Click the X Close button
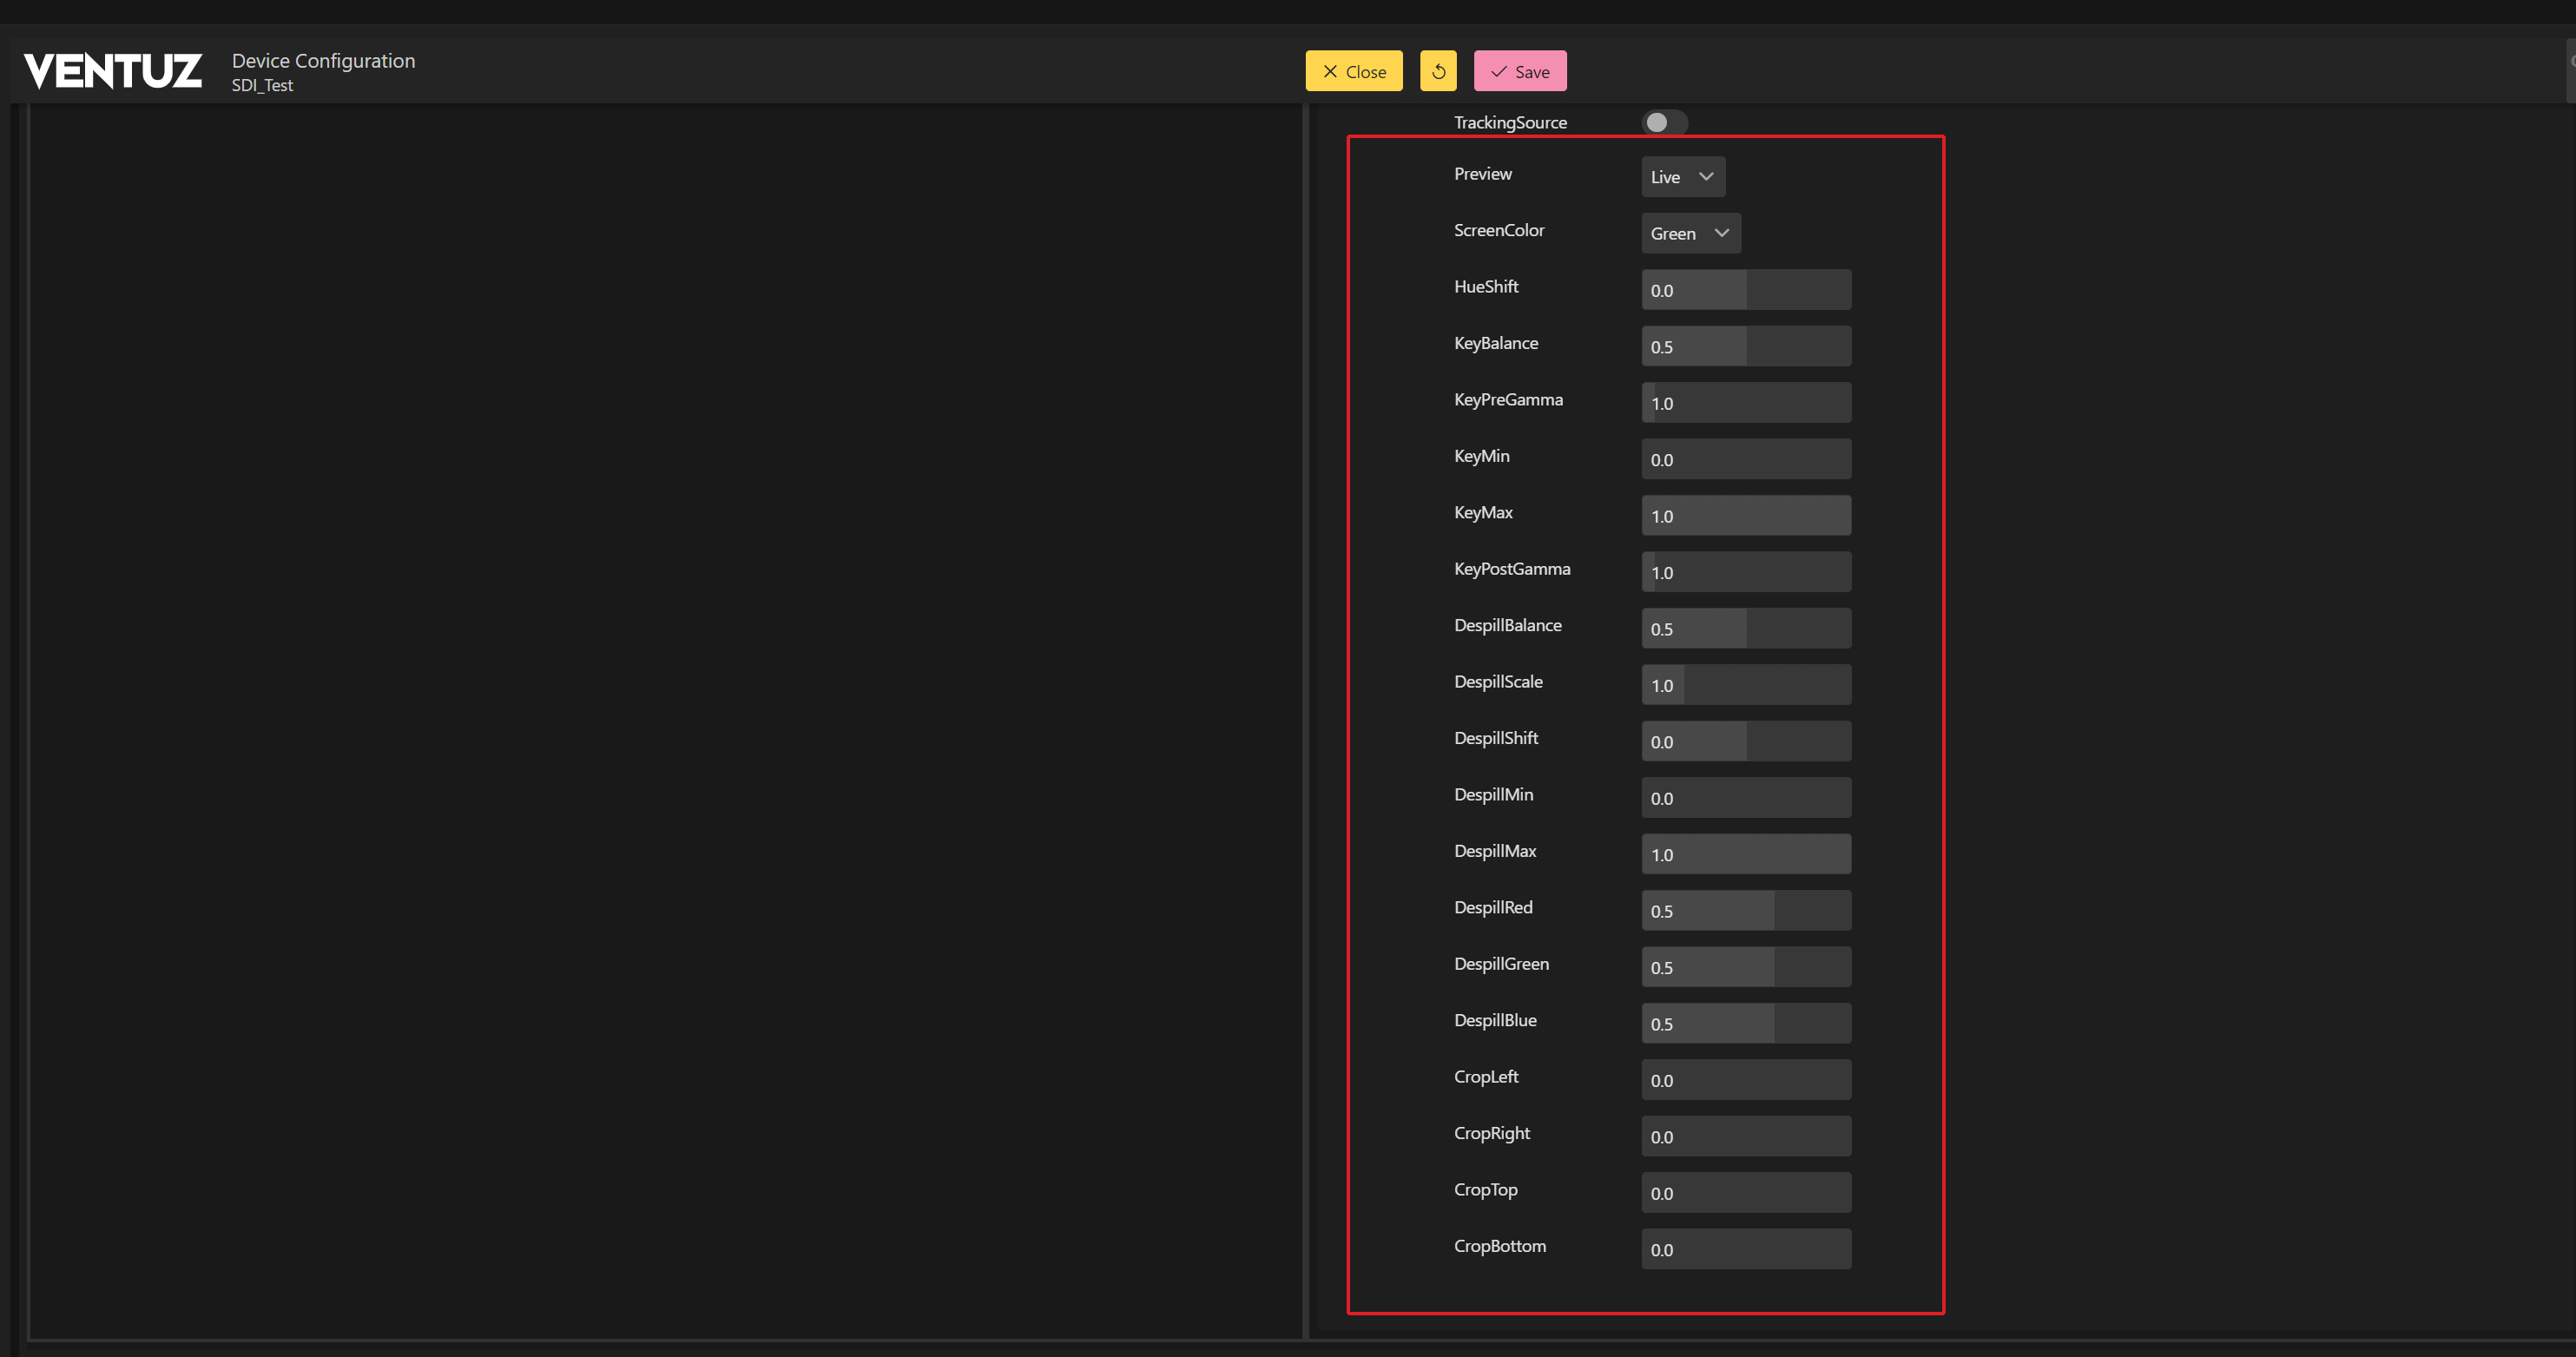This screenshot has height=1357, width=2576. (x=1353, y=71)
